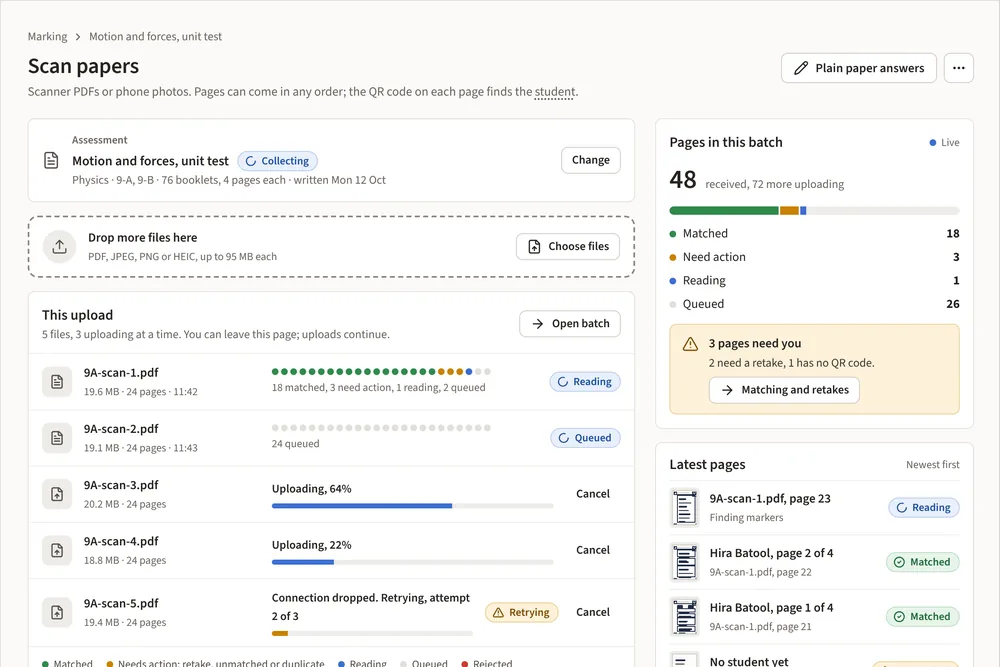Go to Marking in the breadcrumb
This screenshot has height=667, width=1000.
(47, 36)
